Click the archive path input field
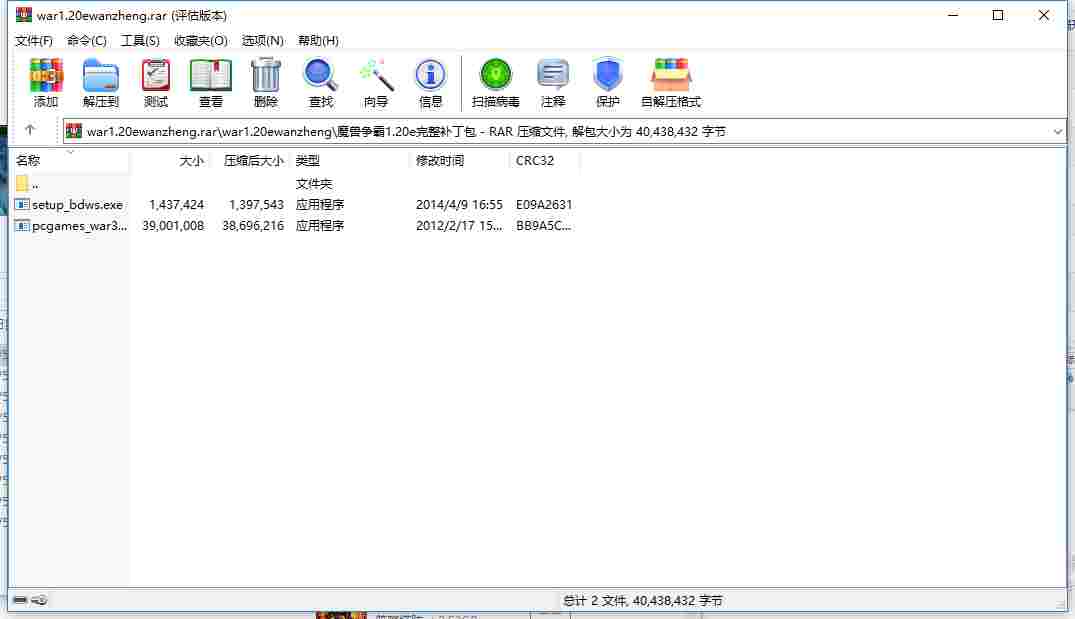Screen dimensions: 1075x619 click(564, 131)
